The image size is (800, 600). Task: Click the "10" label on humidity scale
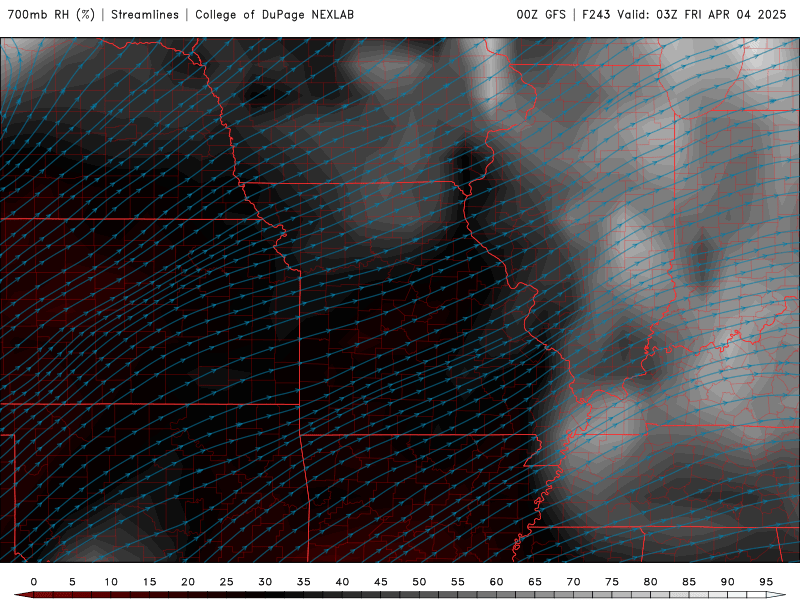pos(111,582)
